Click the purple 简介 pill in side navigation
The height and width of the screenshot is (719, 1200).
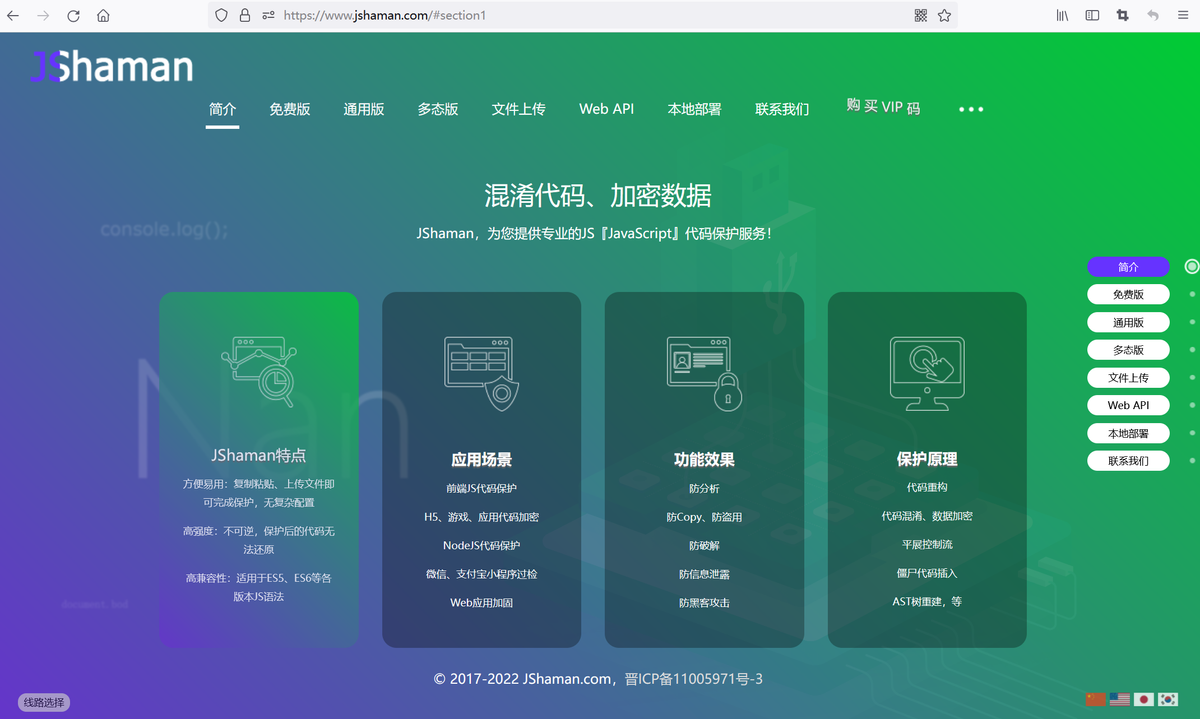click(1128, 267)
